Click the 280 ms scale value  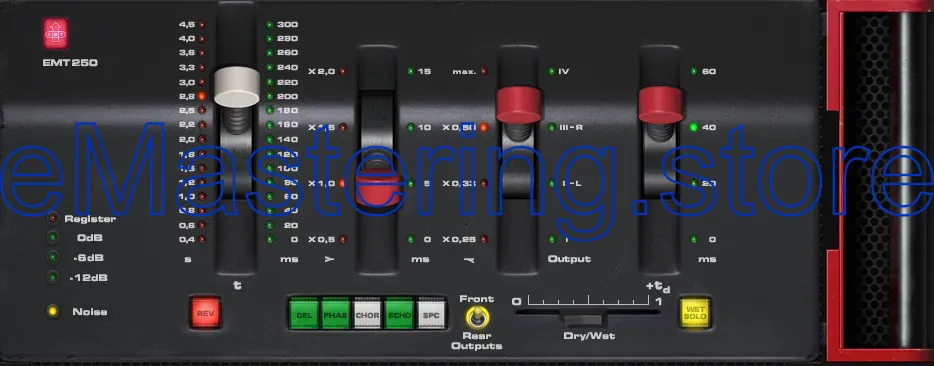pos(288,39)
